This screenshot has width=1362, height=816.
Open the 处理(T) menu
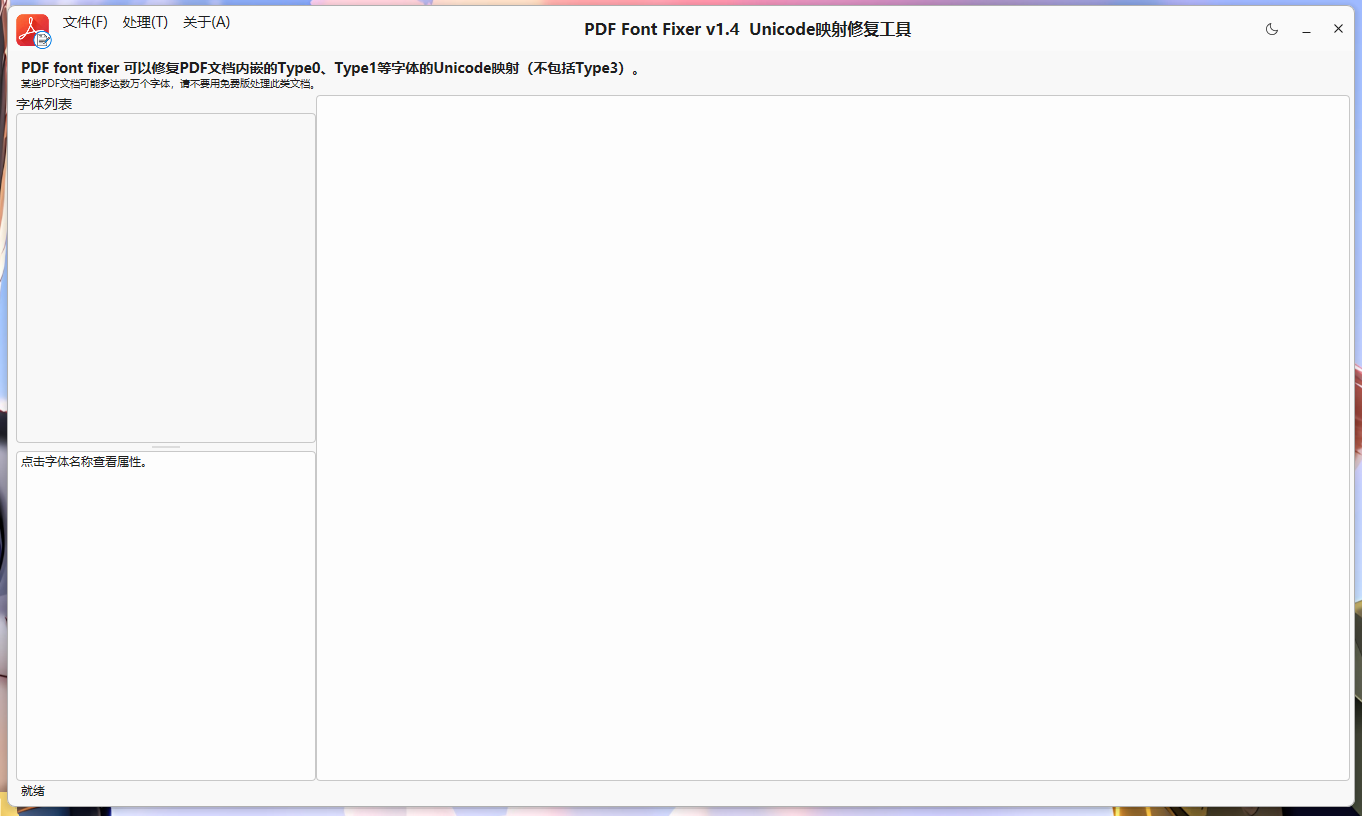(146, 21)
